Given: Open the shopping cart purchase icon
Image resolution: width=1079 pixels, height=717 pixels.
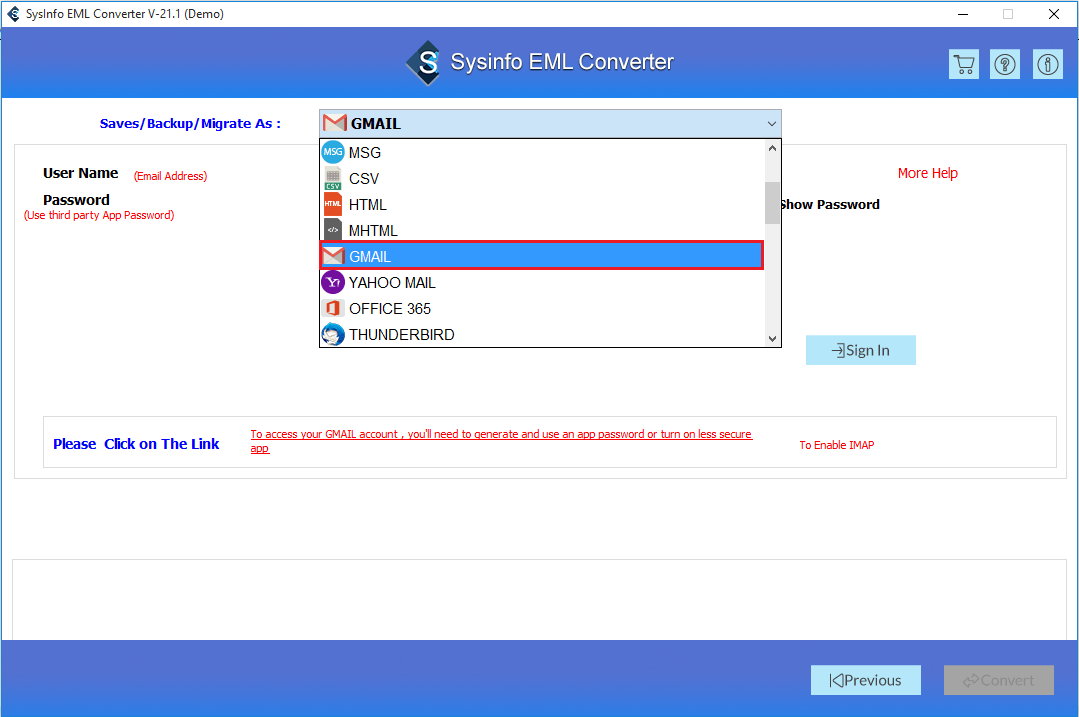Looking at the screenshot, I should (963, 65).
